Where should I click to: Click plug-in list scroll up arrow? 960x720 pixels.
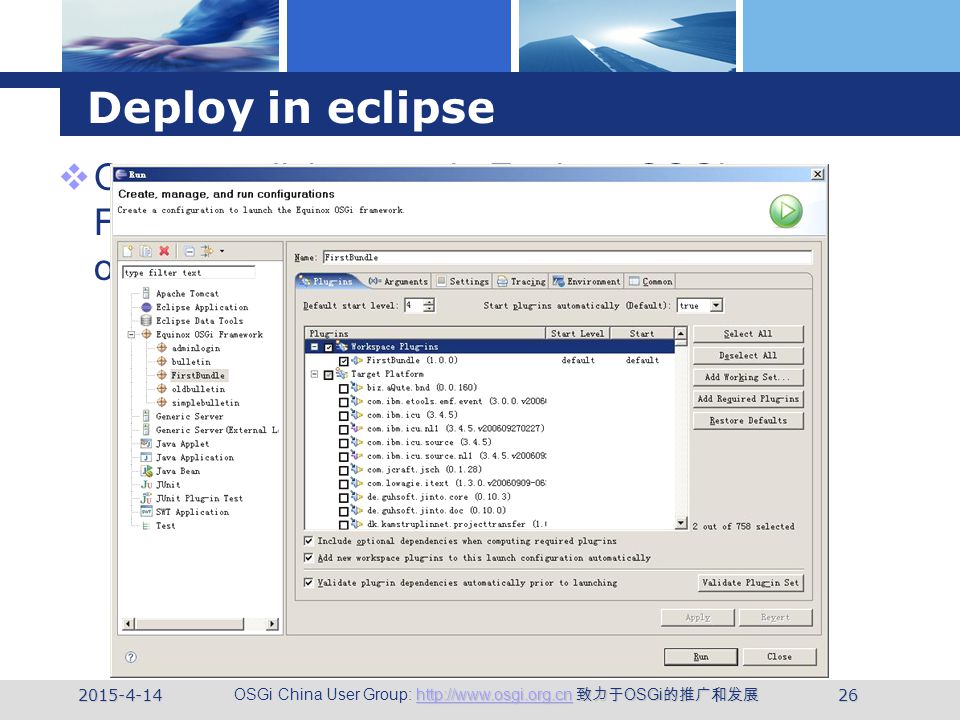(x=680, y=334)
